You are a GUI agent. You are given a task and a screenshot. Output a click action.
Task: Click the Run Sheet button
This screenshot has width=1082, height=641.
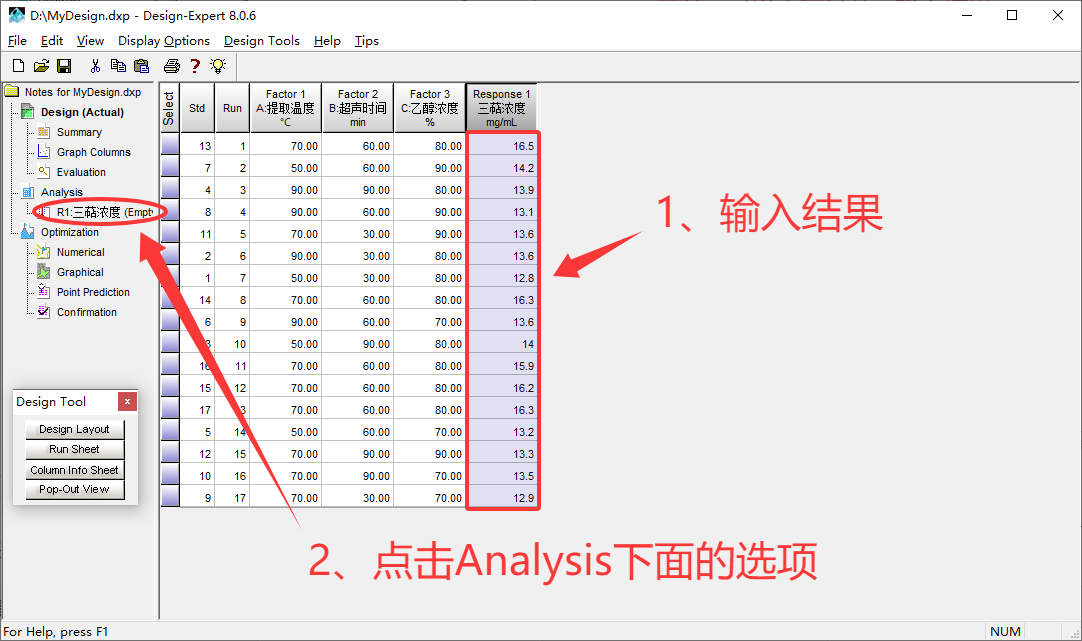pyautogui.click(x=74, y=449)
